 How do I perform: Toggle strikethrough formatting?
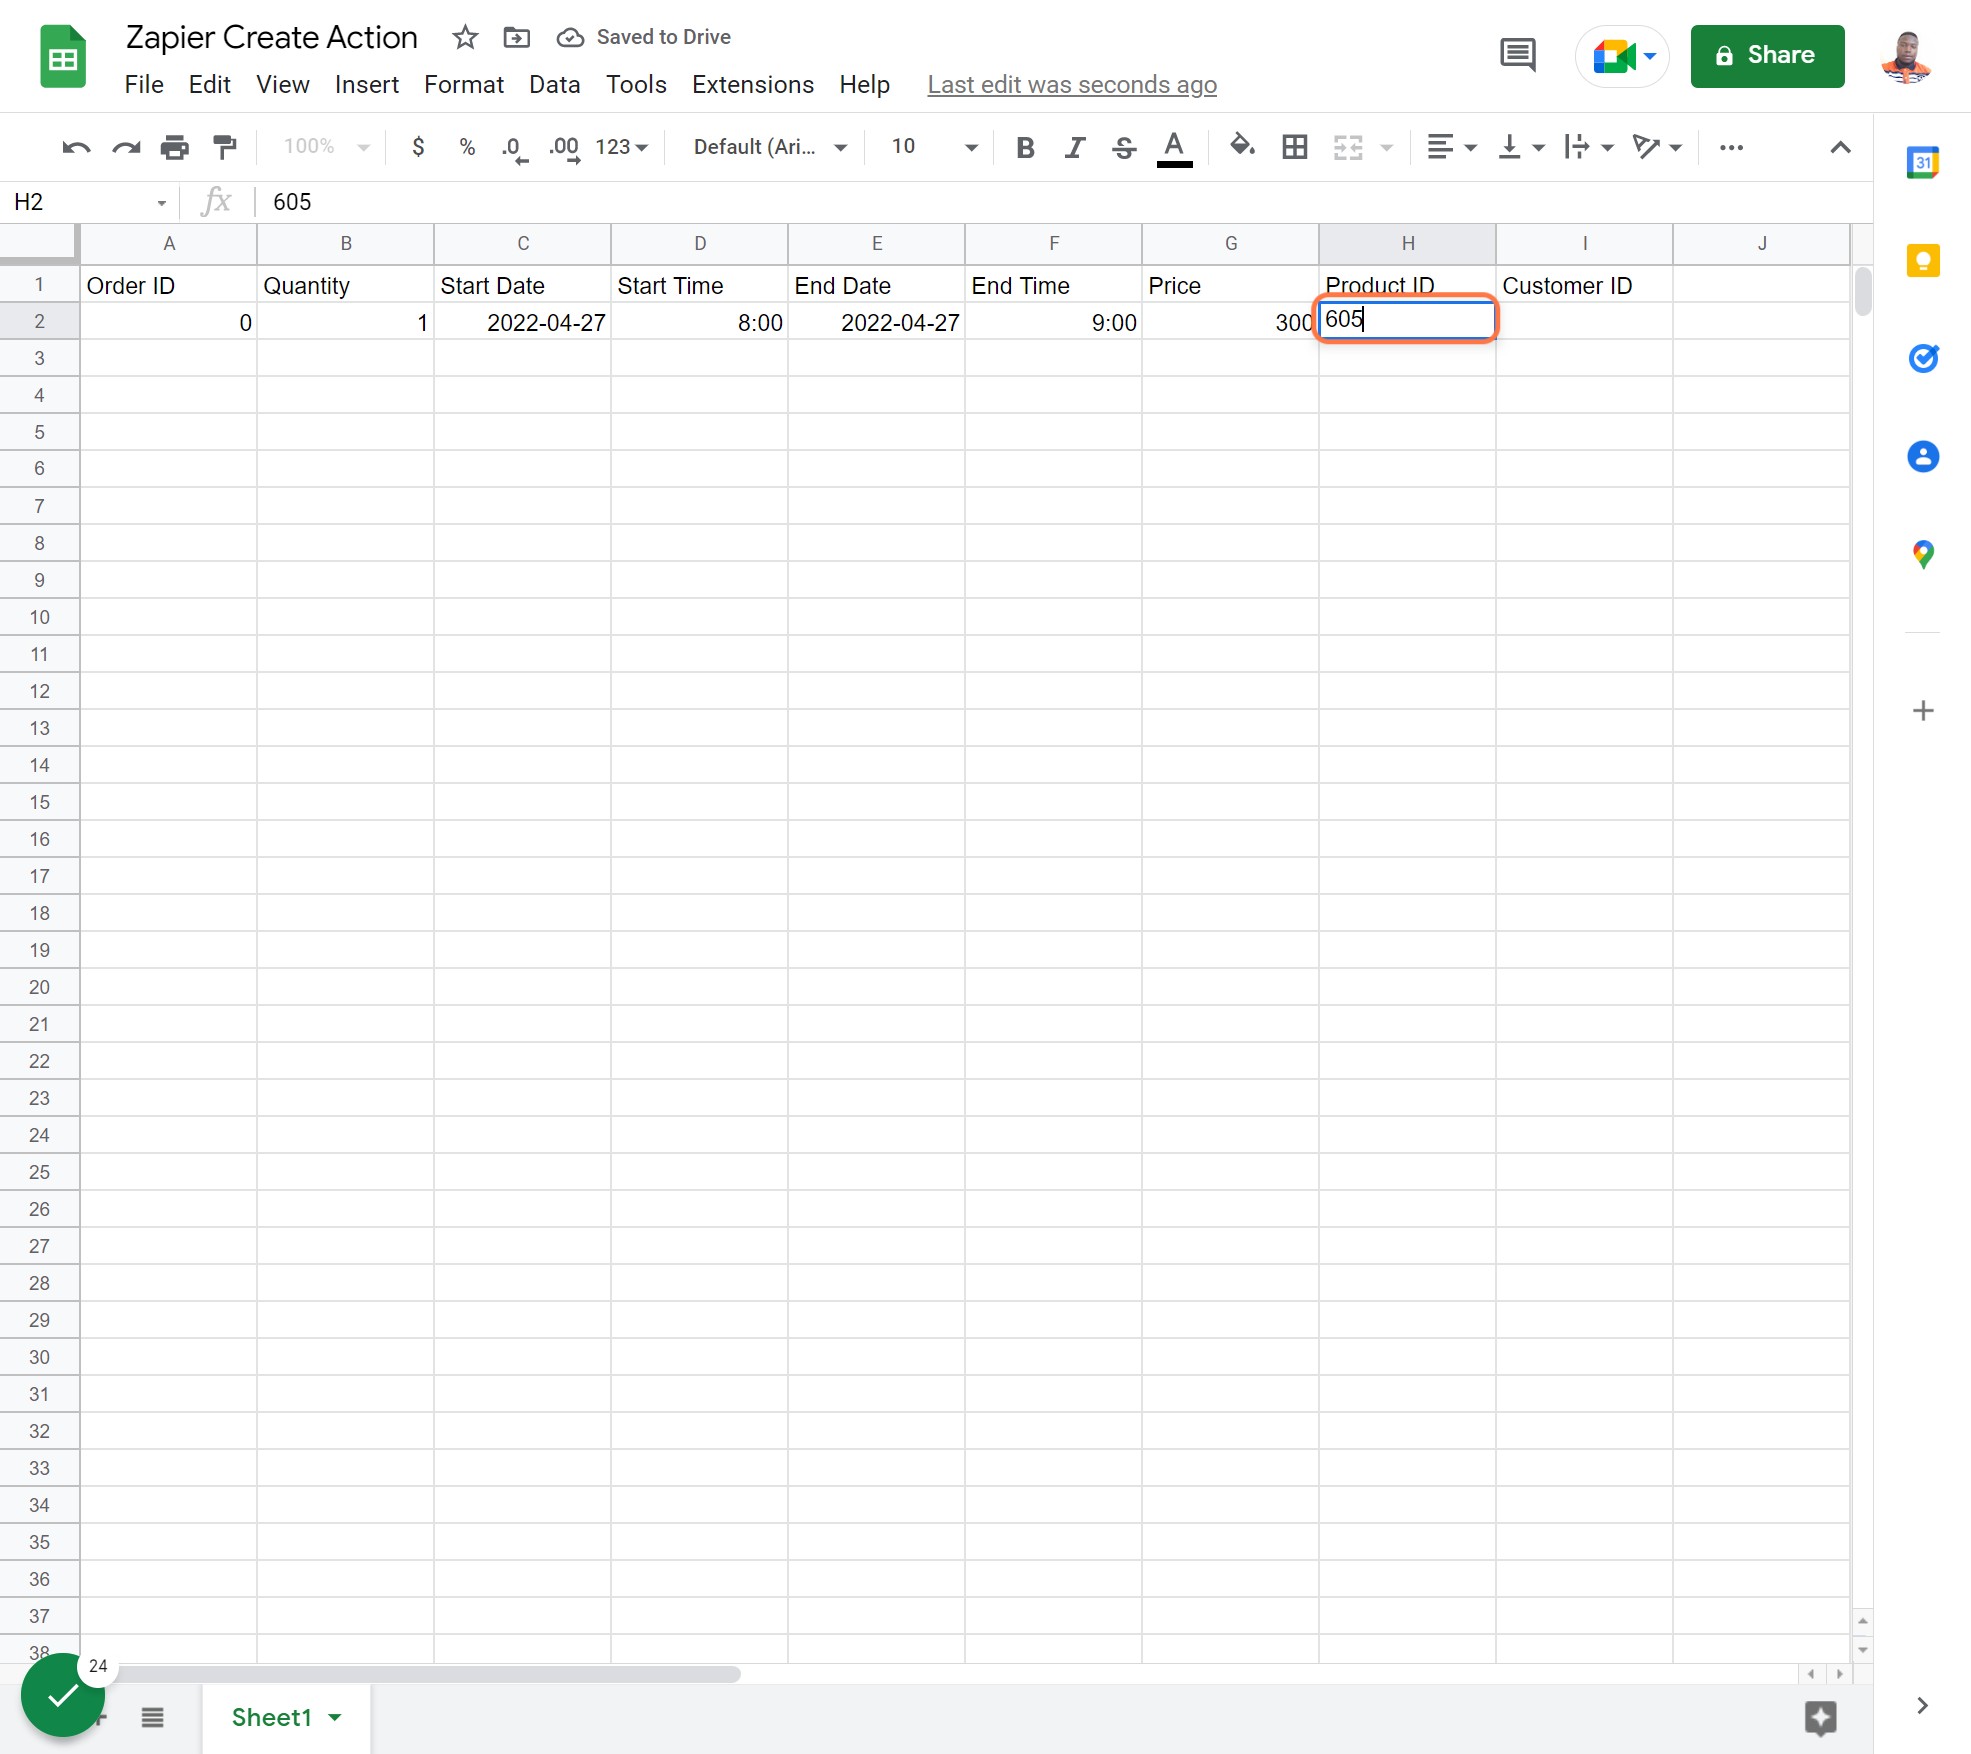click(1124, 148)
